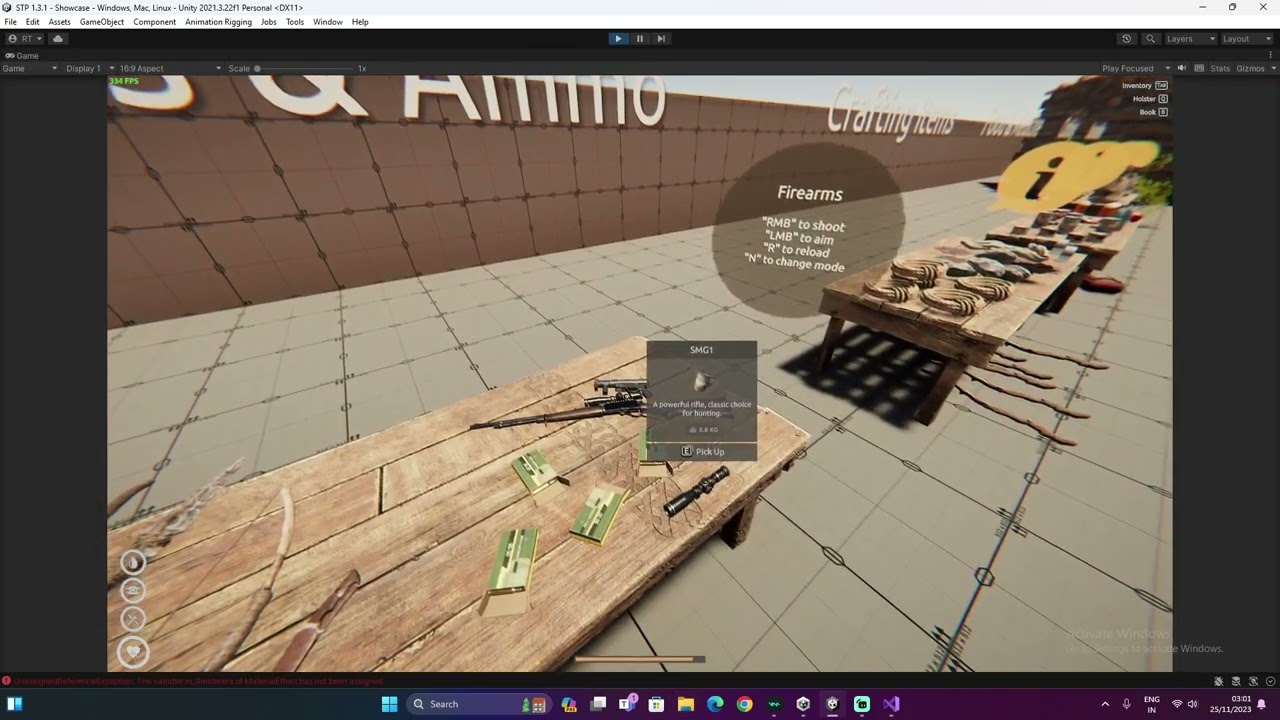Click the Scale slider handle
The width and height of the screenshot is (1280, 720).
(257, 69)
